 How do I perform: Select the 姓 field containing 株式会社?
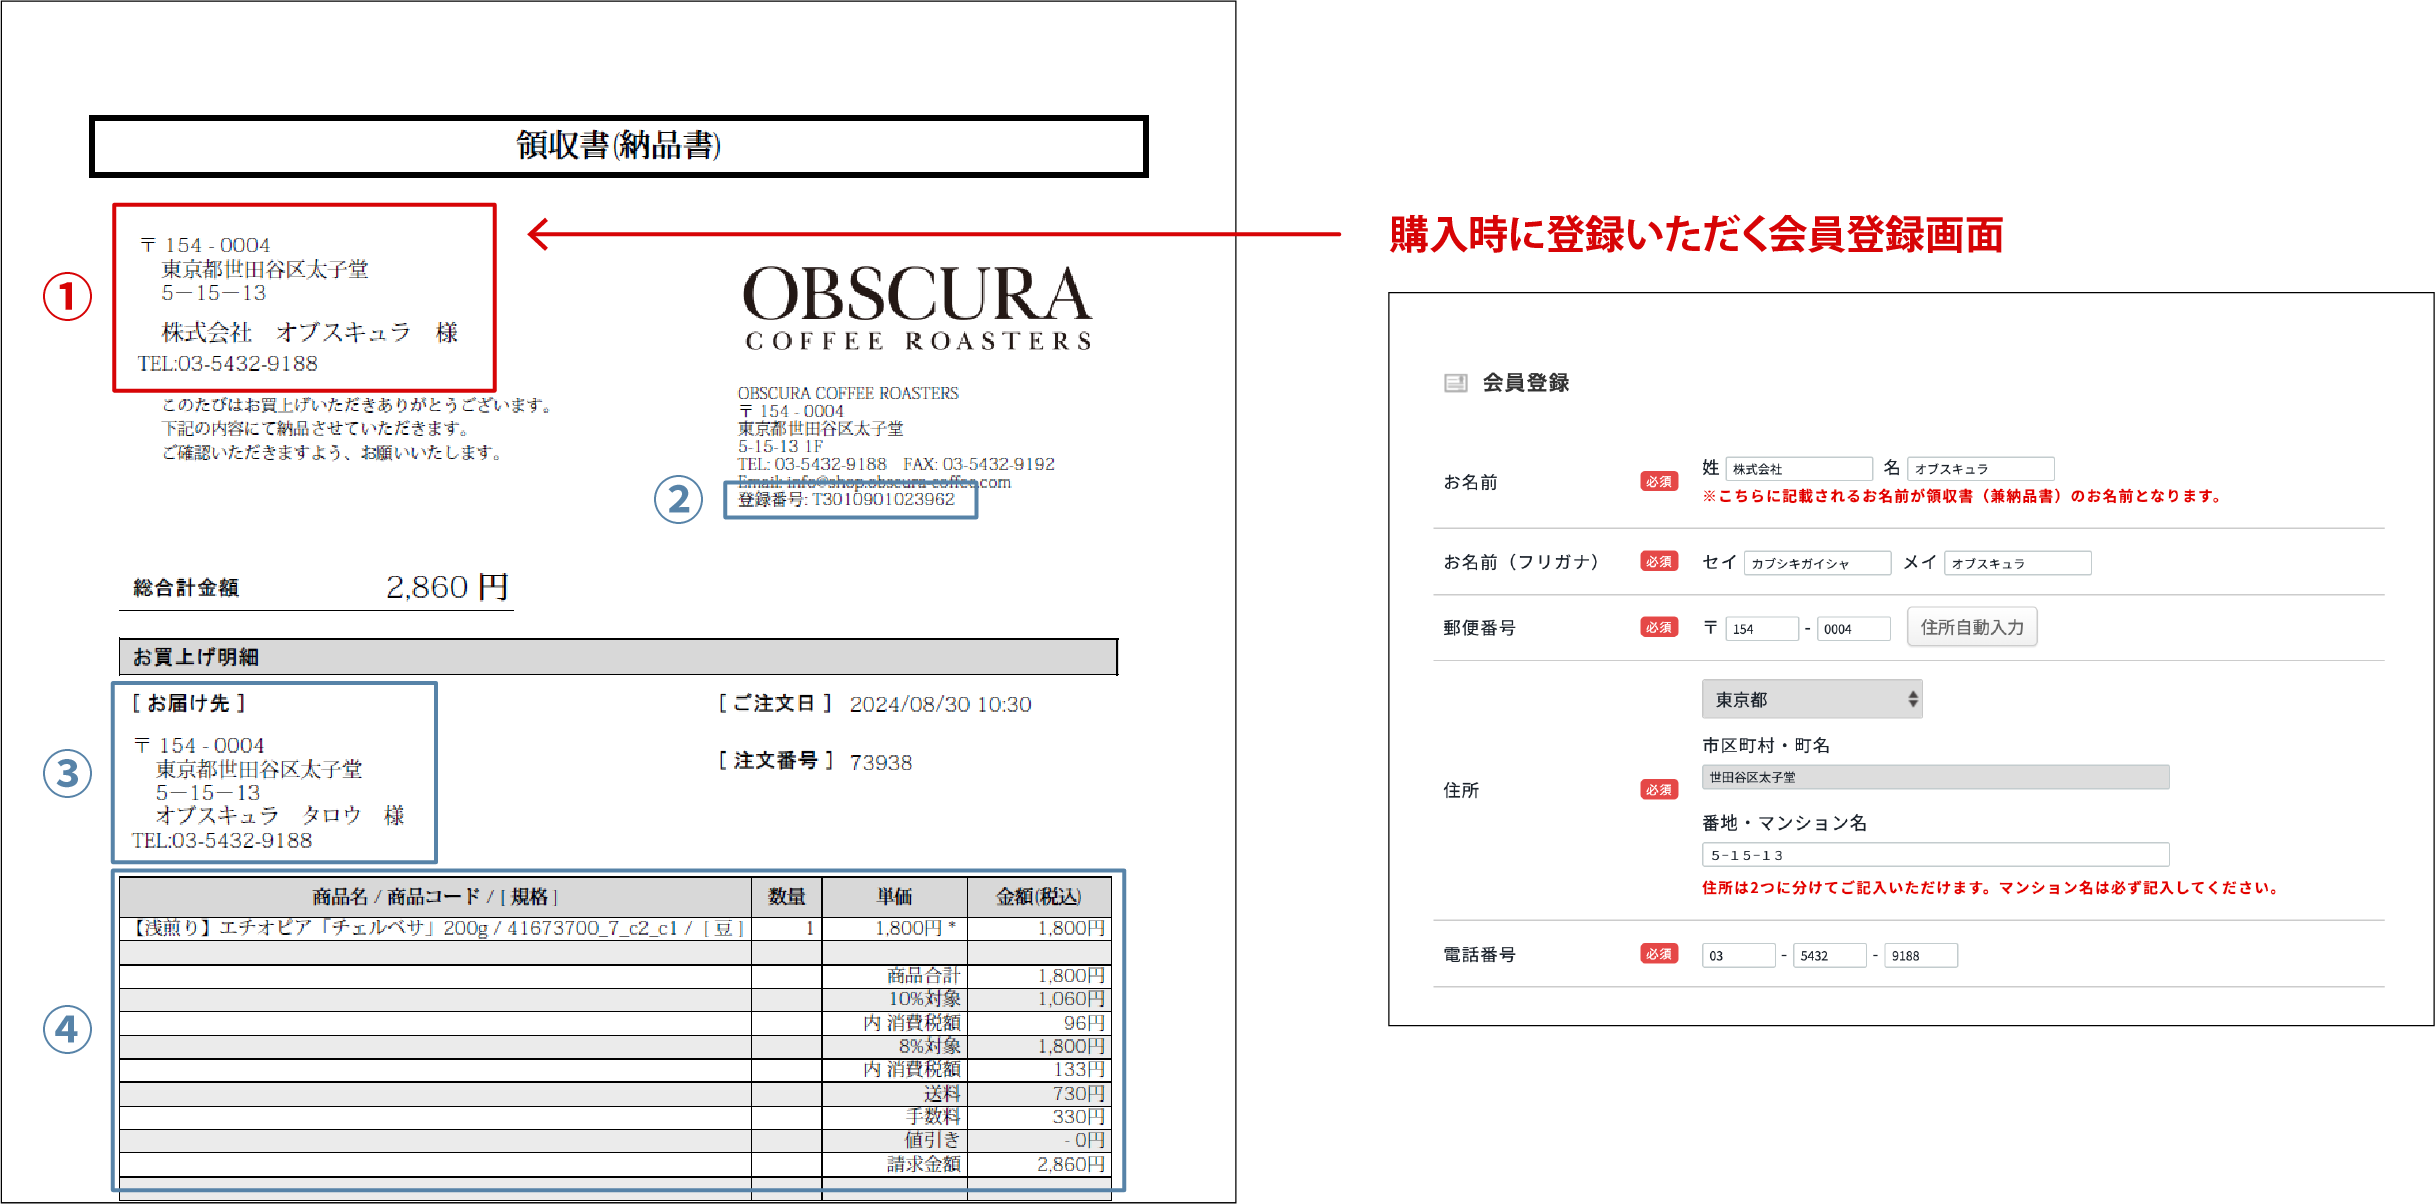[x=1798, y=467]
